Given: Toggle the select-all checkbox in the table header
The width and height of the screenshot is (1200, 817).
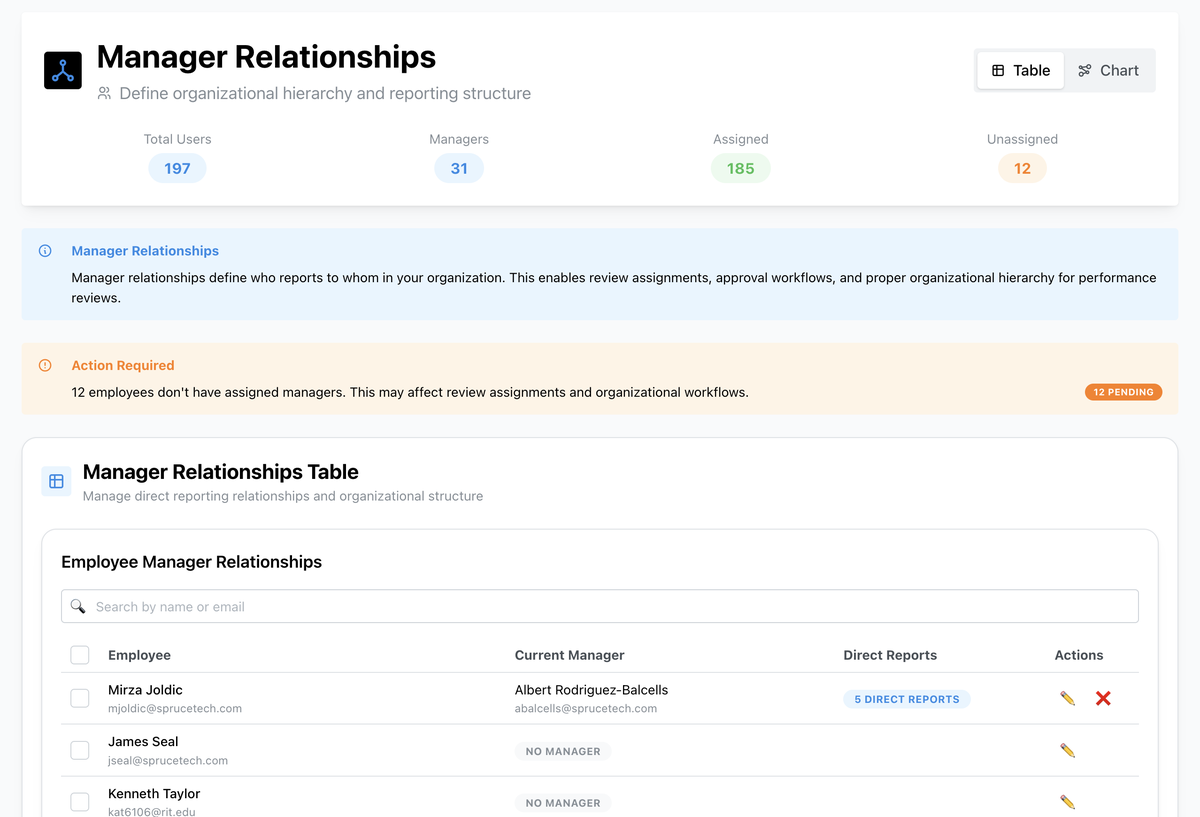Looking at the screenshot, I should (x=80, y=655).
